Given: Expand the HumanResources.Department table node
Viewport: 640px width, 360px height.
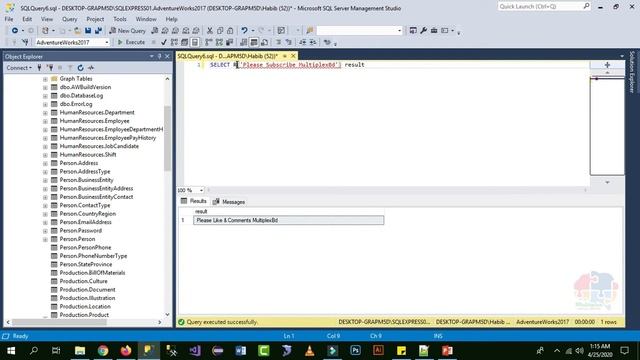Looking at the screenshot, I should click(45, 113).
